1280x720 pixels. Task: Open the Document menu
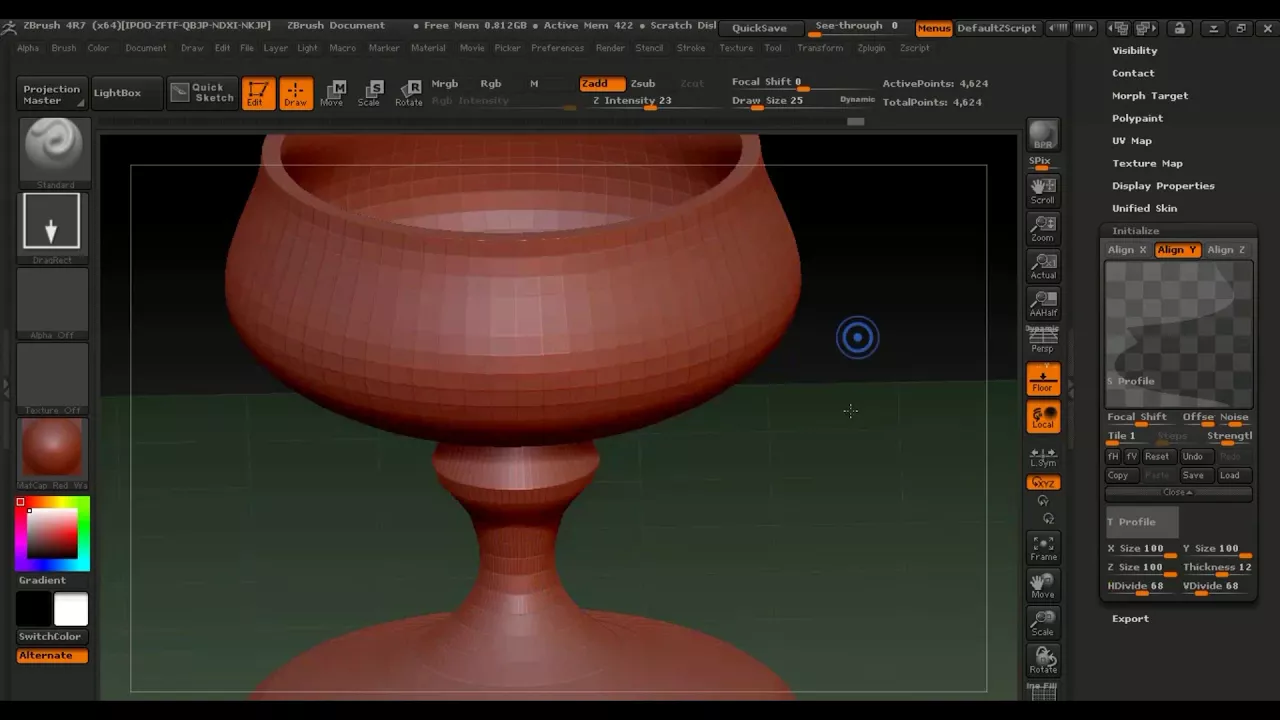146,48
